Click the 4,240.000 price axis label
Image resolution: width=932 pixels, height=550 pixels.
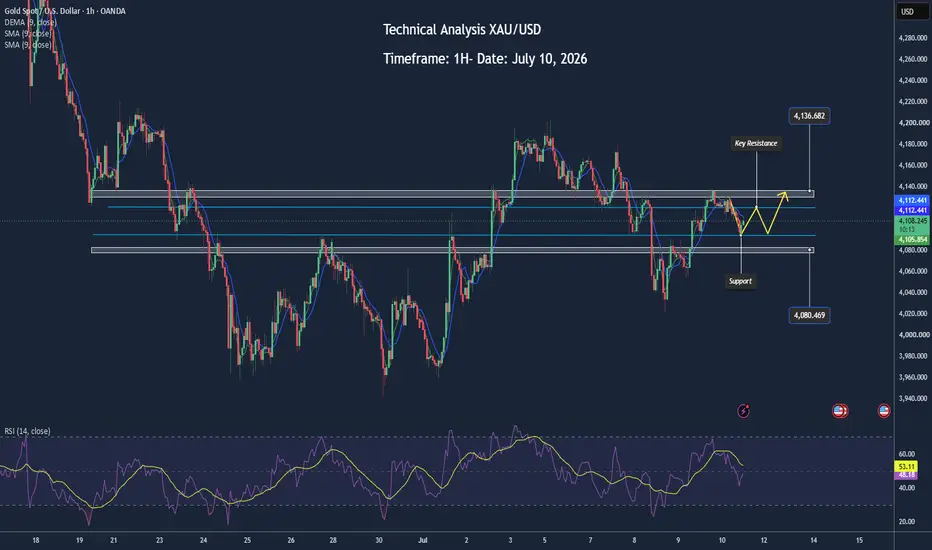pyautogui.click(x=913, y=80)
